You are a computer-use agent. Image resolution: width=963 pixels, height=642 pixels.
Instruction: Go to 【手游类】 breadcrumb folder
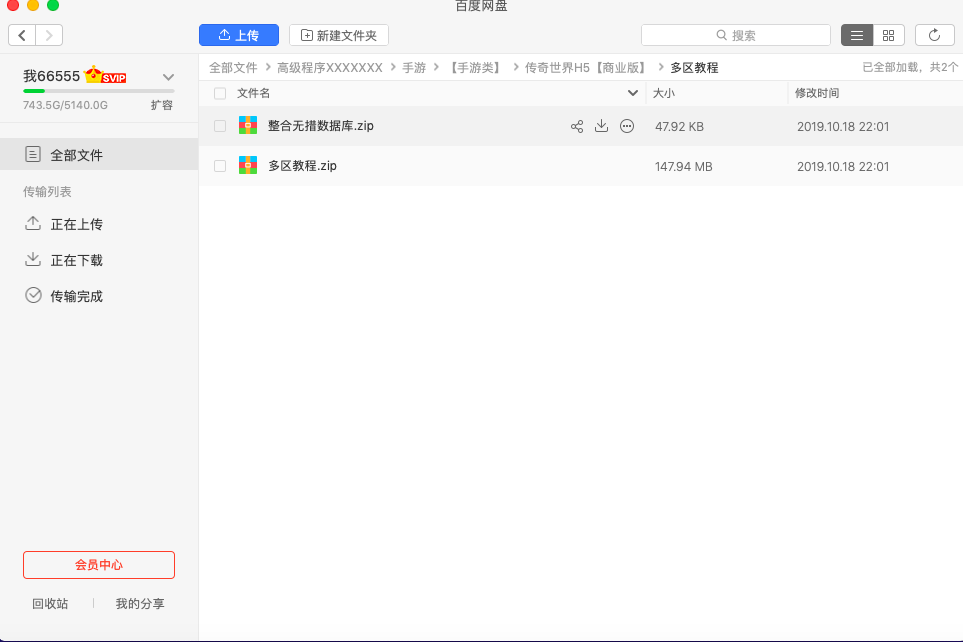point(475,68)
